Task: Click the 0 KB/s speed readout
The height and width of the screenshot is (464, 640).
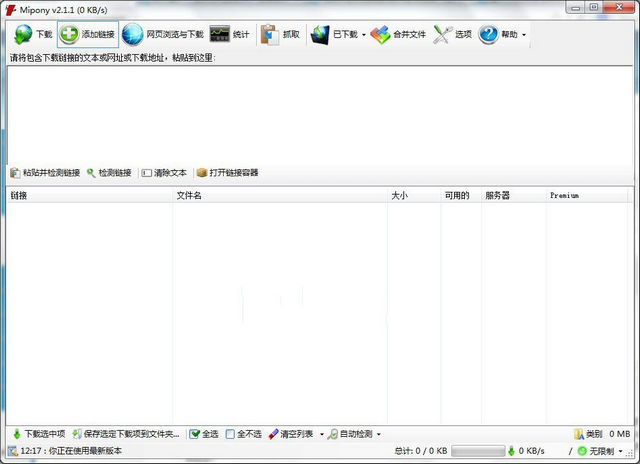Action: [x=531, y=451]
